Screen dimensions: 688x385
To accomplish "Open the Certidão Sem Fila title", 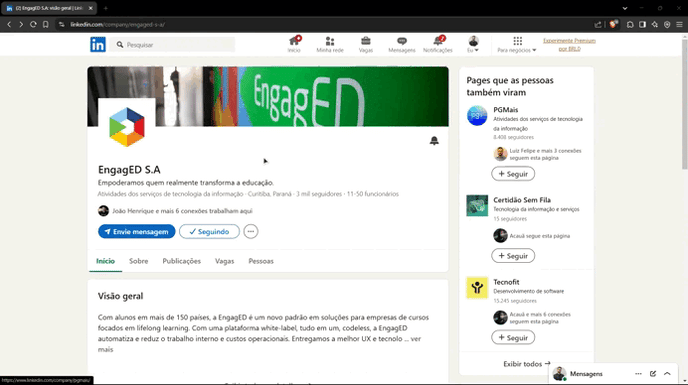I will [522, 200].
